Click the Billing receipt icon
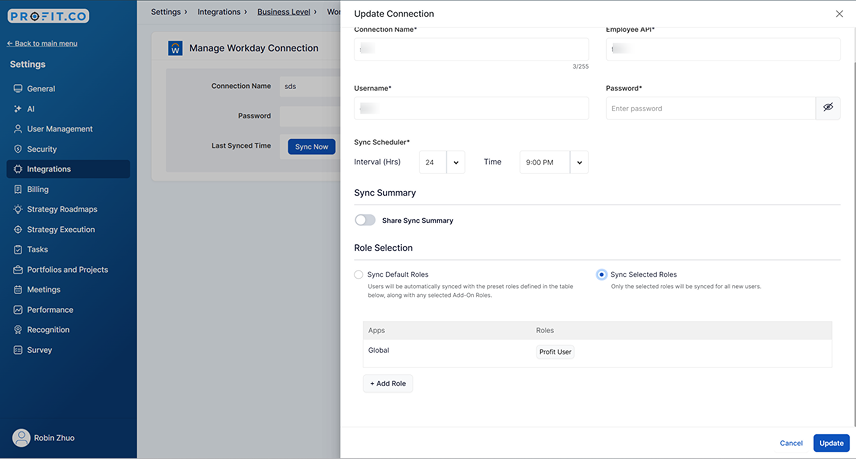This screenshot has width=856, height=459. 18,189
